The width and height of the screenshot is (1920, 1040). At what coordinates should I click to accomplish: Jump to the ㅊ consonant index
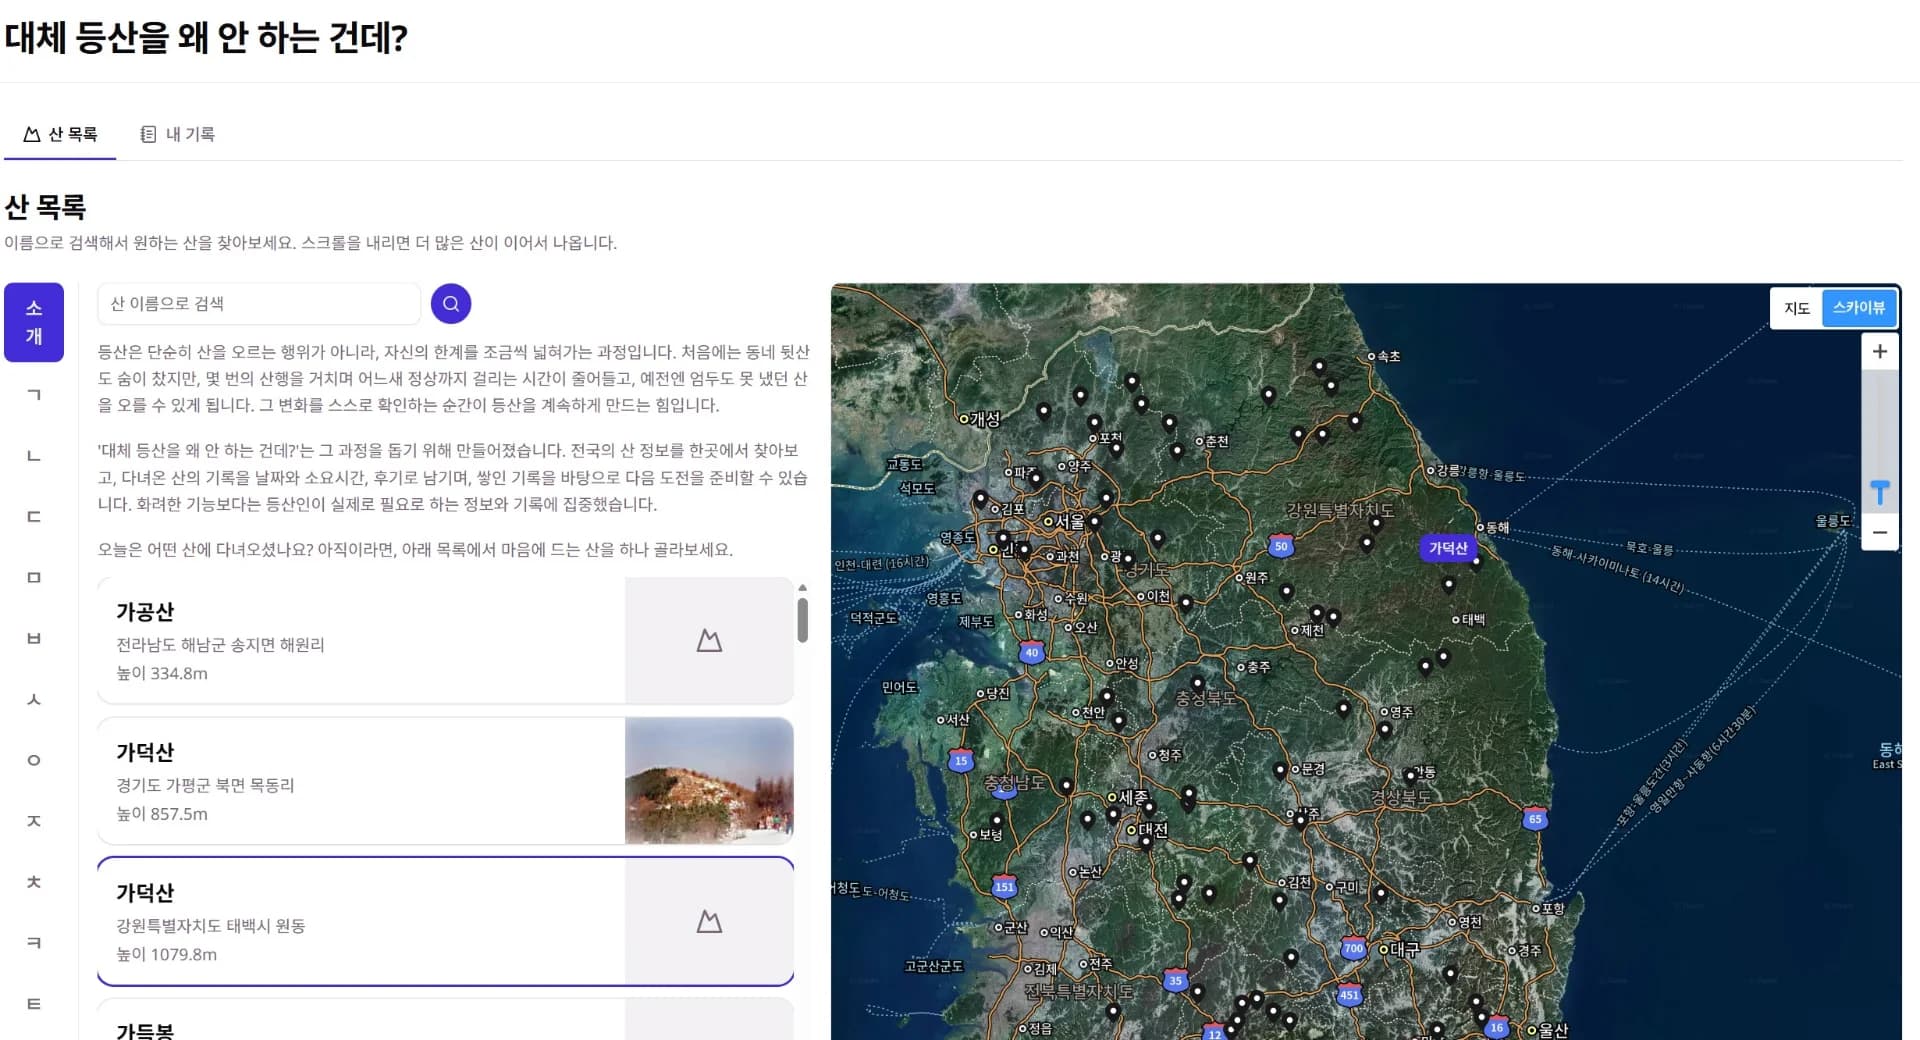(x=34, y=883)
